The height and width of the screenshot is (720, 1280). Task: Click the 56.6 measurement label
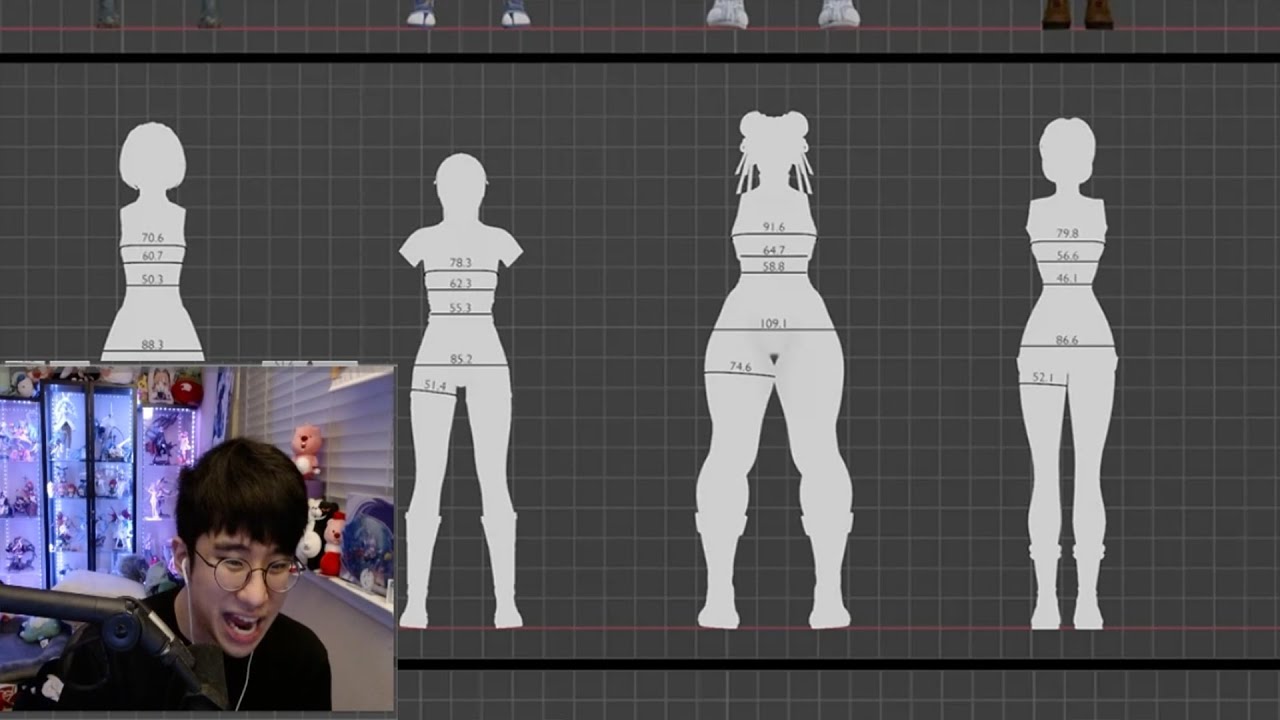[1068, 256]
